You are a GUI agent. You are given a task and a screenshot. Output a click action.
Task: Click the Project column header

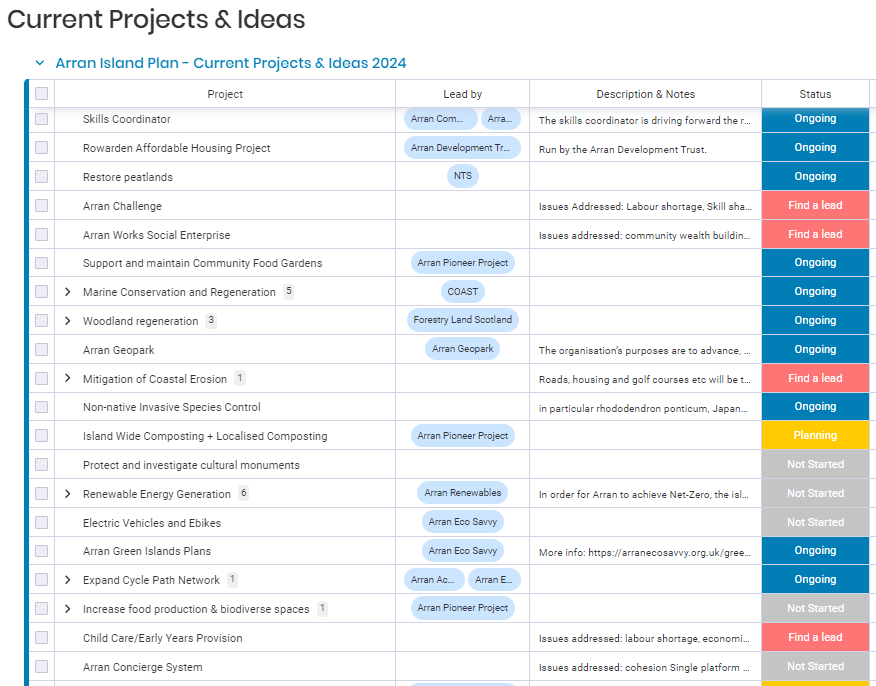(x=225, y=94)
